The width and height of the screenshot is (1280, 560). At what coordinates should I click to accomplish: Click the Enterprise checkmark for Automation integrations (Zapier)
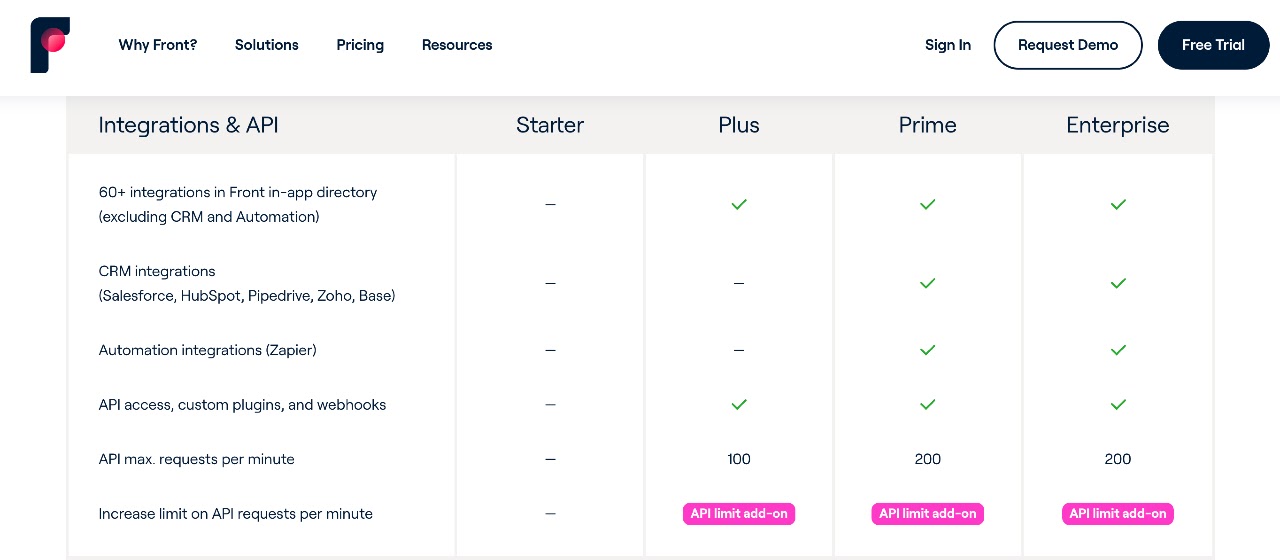click(1118, 350)
